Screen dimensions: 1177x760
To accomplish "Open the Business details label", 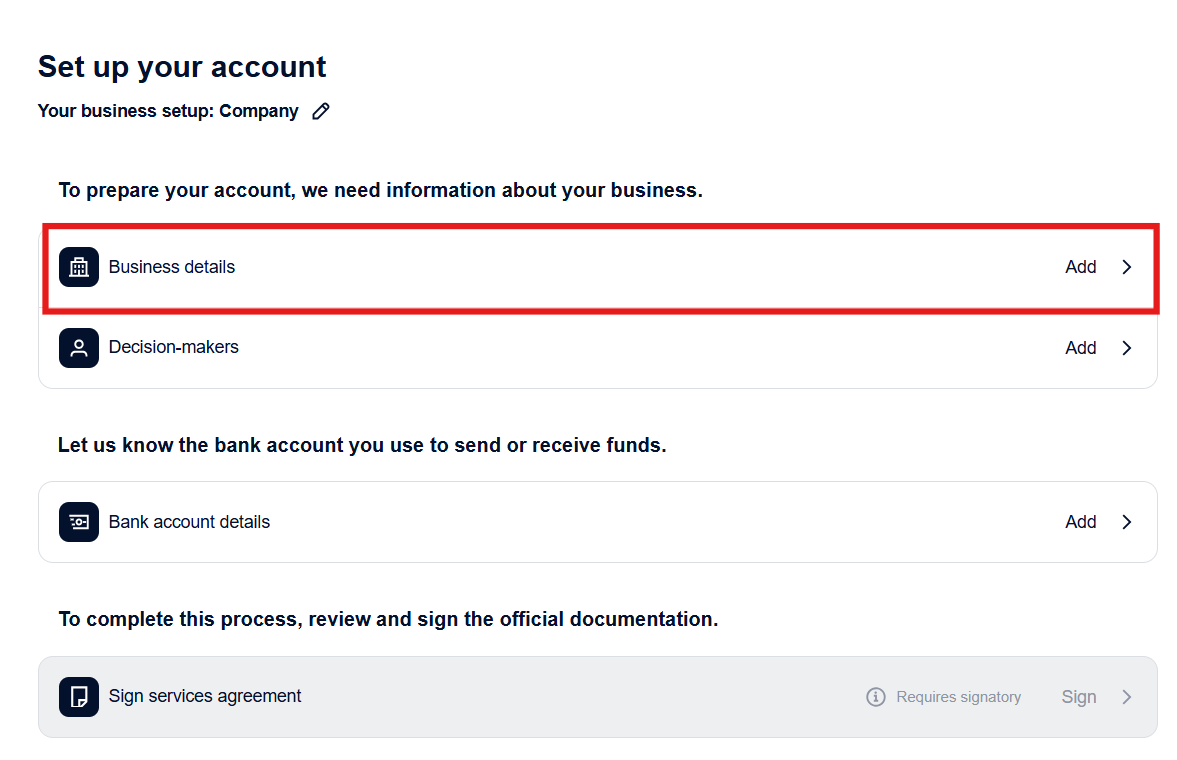I will (172, 267).
